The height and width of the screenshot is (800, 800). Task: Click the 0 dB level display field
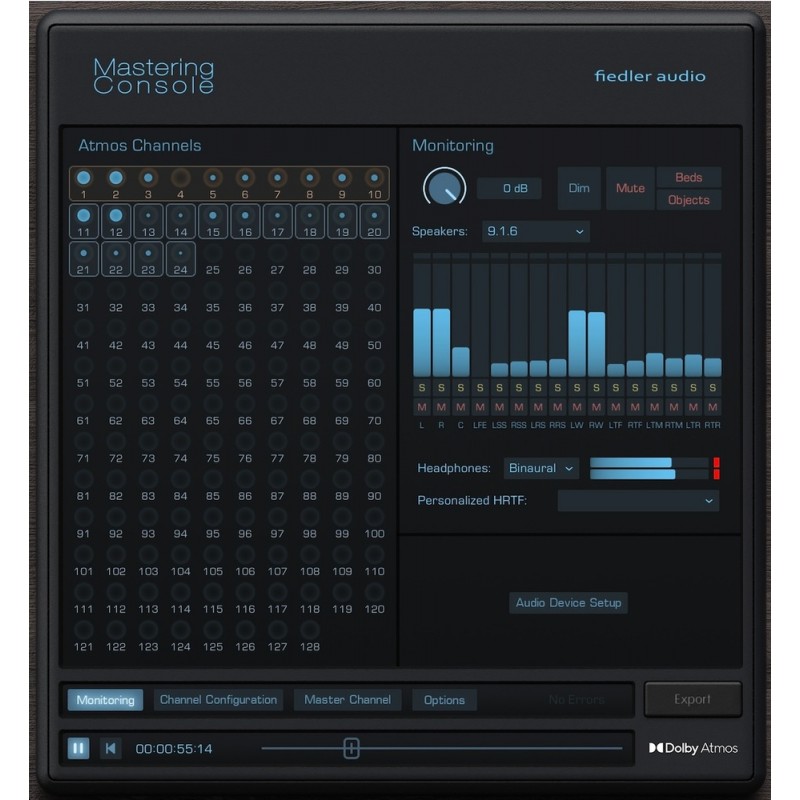(x=509, y=188)
